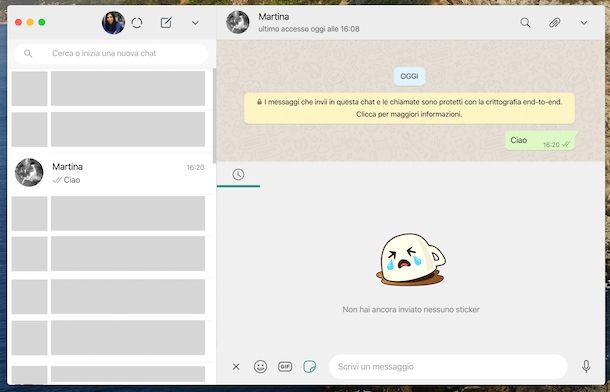610x392 pixels.
Task: Open the sidebar menu chevron
Action: click(x=195, y=23)
